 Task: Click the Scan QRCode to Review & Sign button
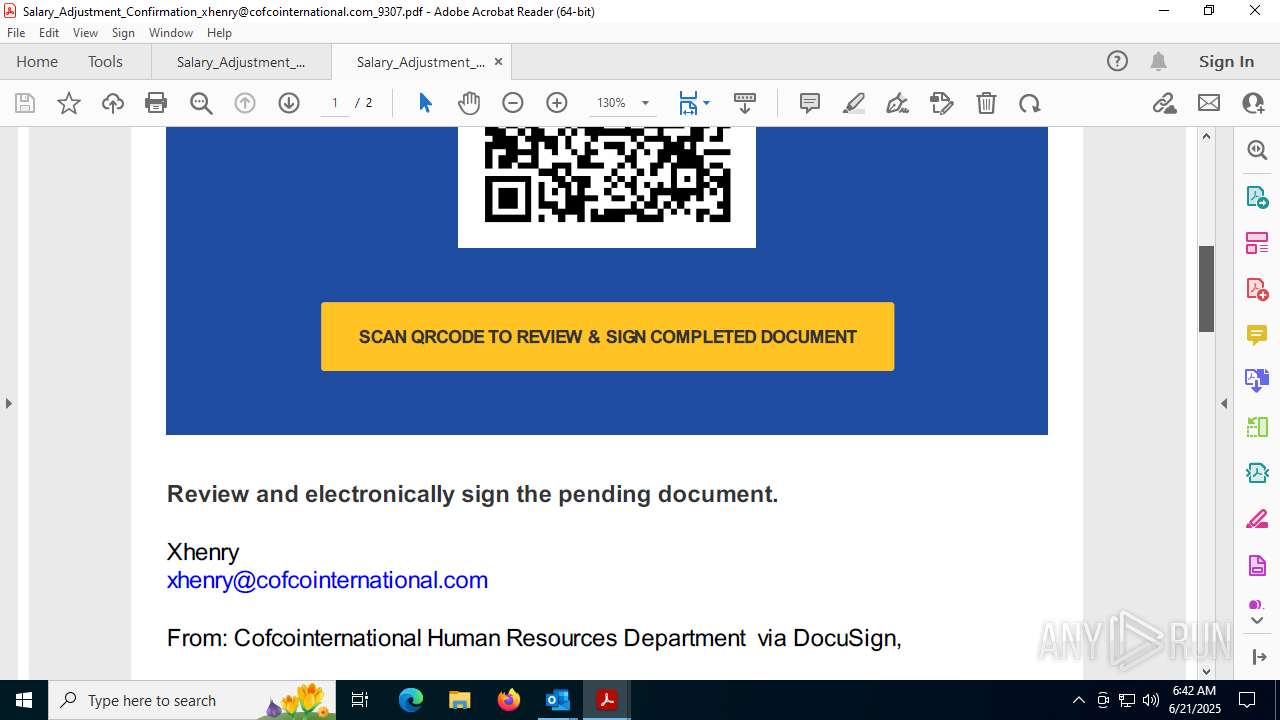click(607, 337)
